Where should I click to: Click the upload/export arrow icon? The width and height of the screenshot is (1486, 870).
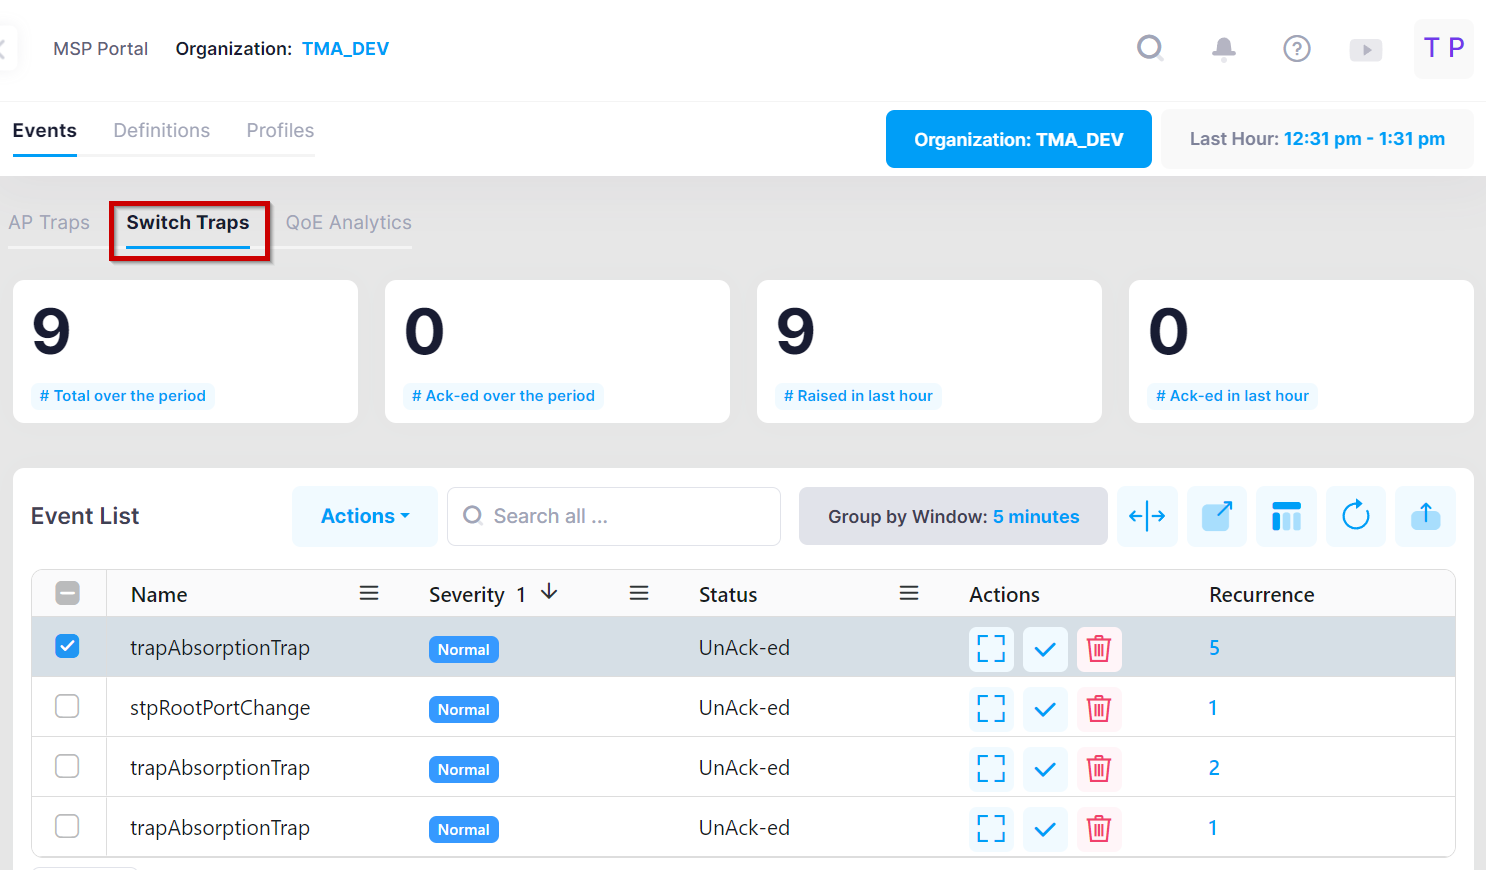[x=1425, y=516]
